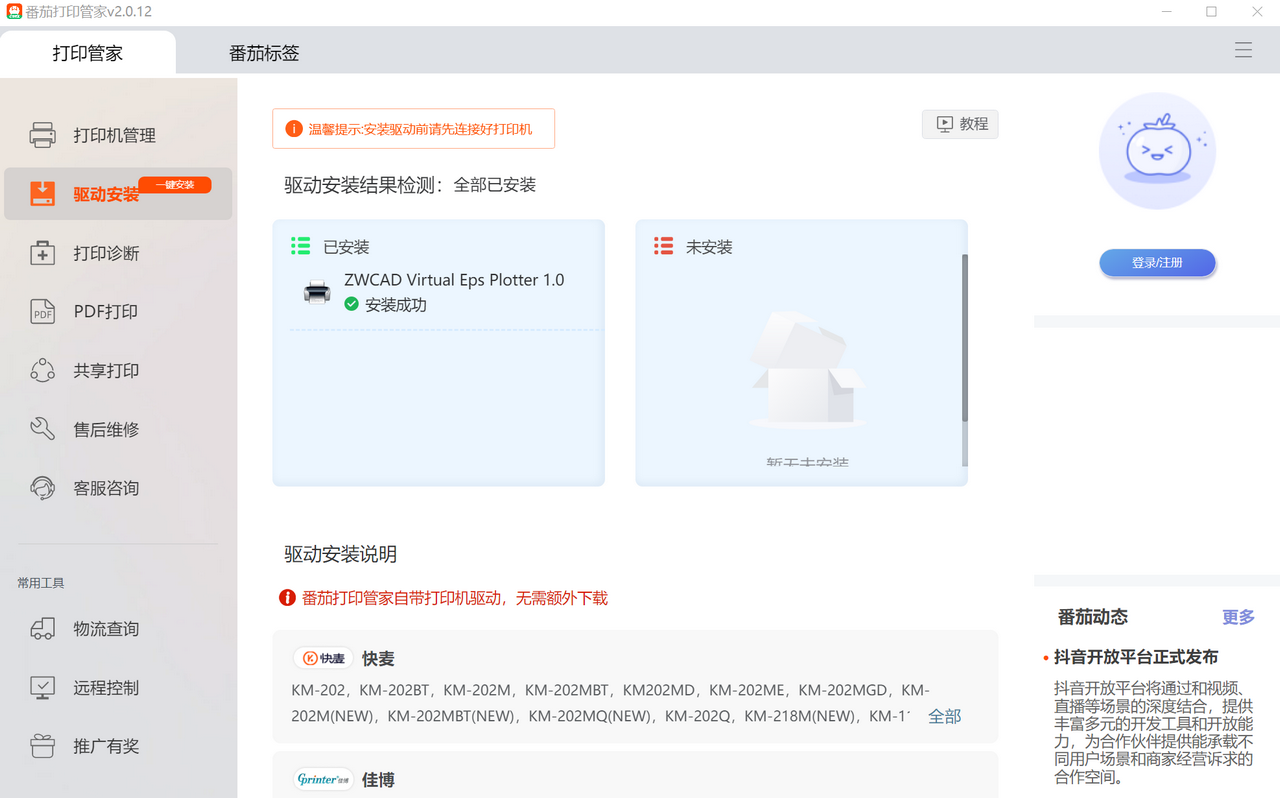Click the 快麦 brand logo
1280x798 pixels.
click(x=323, y=657)
